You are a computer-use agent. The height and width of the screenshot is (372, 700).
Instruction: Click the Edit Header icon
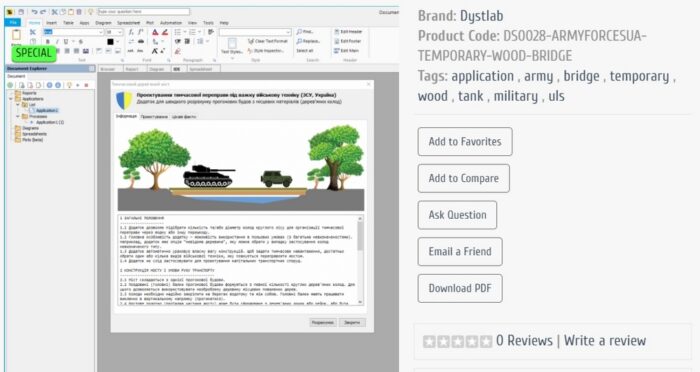337,32
